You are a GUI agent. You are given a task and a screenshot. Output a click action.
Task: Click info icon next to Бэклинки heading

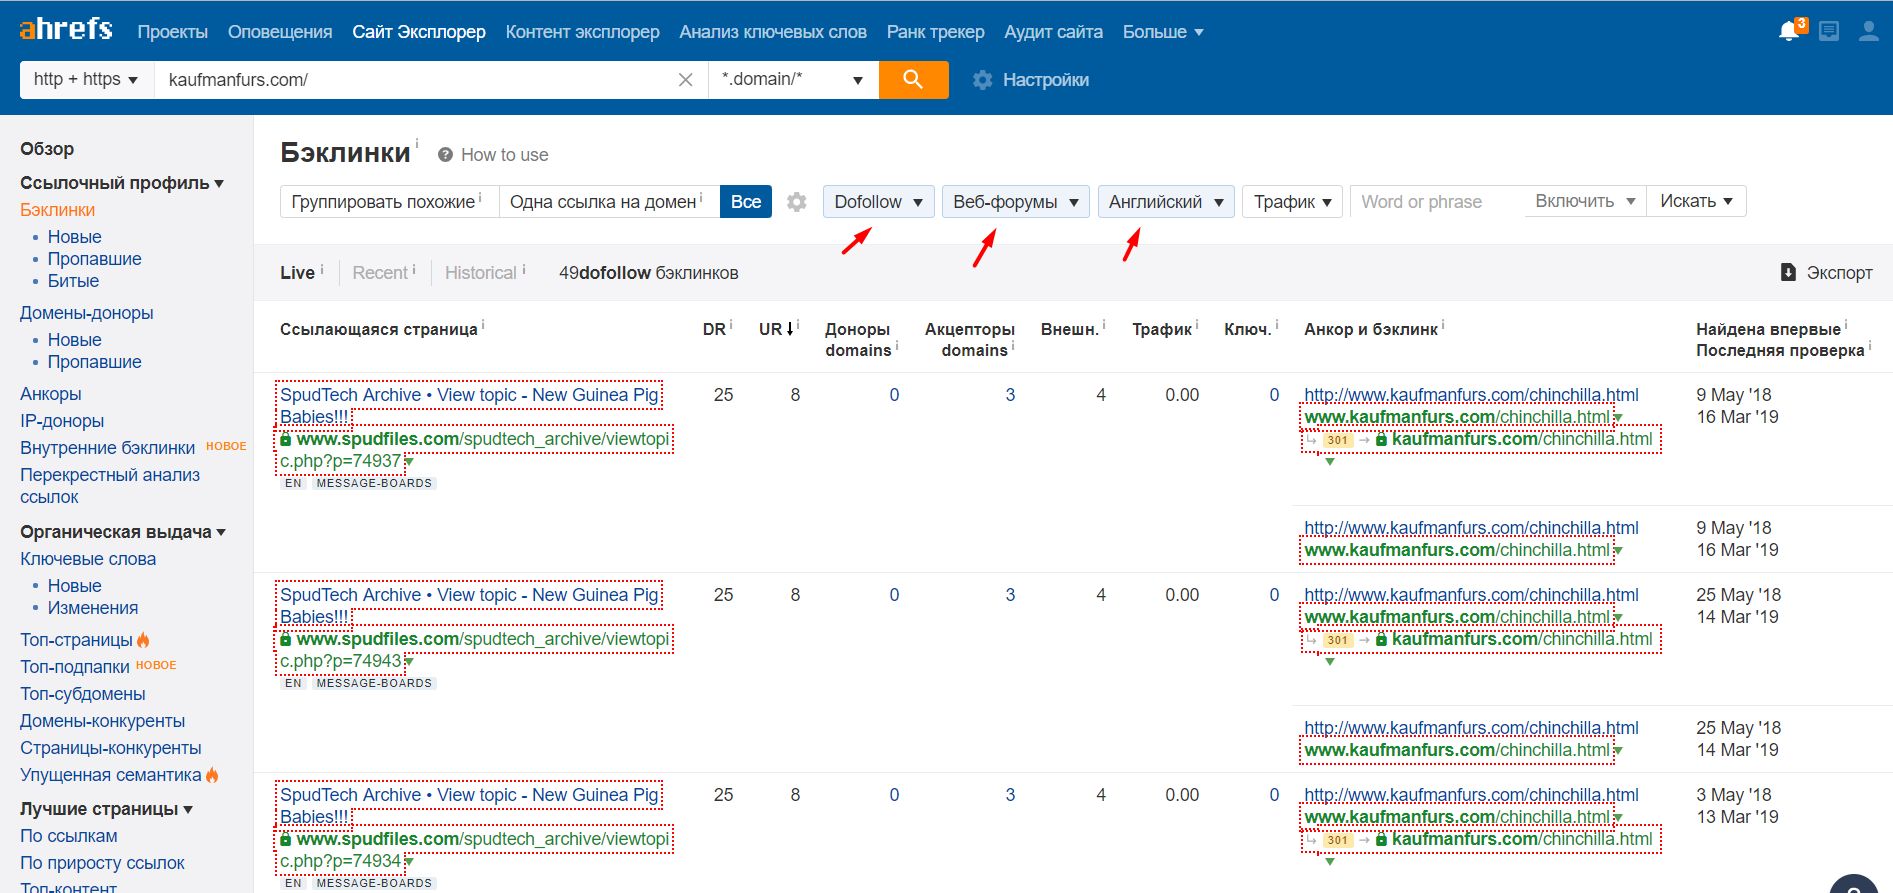point(417,142)
